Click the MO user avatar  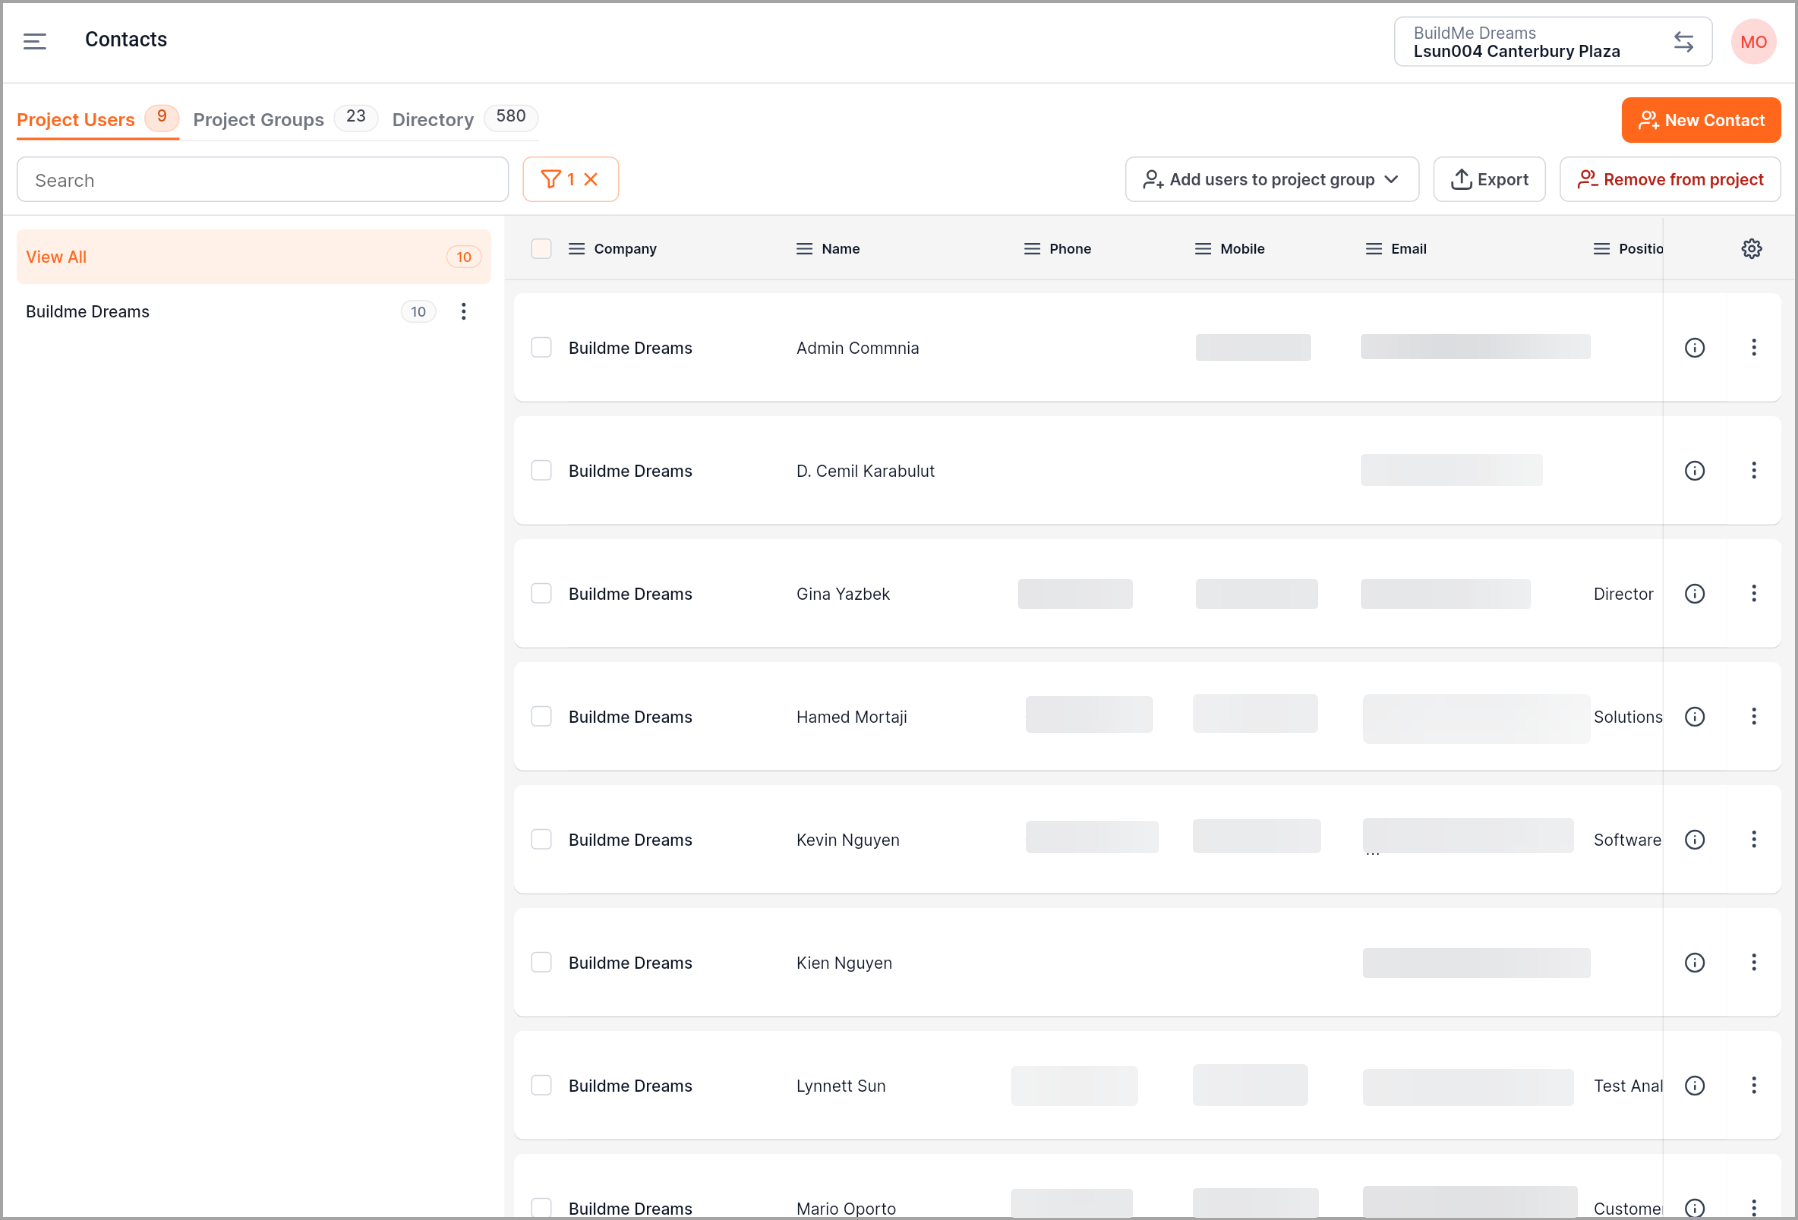1753,42
